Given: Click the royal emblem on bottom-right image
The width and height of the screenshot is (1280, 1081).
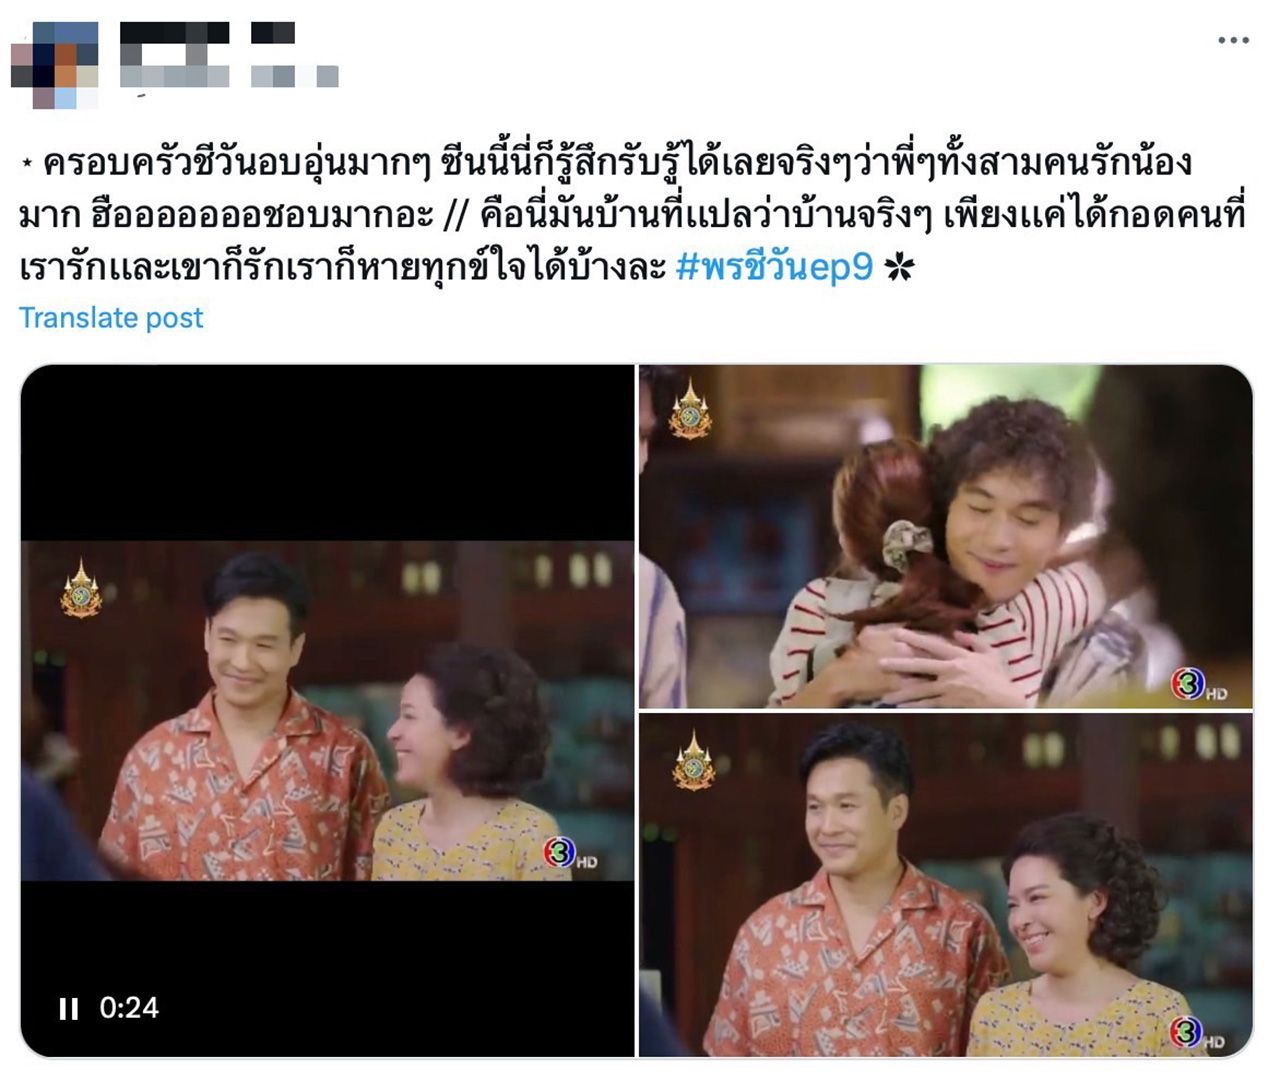Looking at the screenshot, I should 692,760.
